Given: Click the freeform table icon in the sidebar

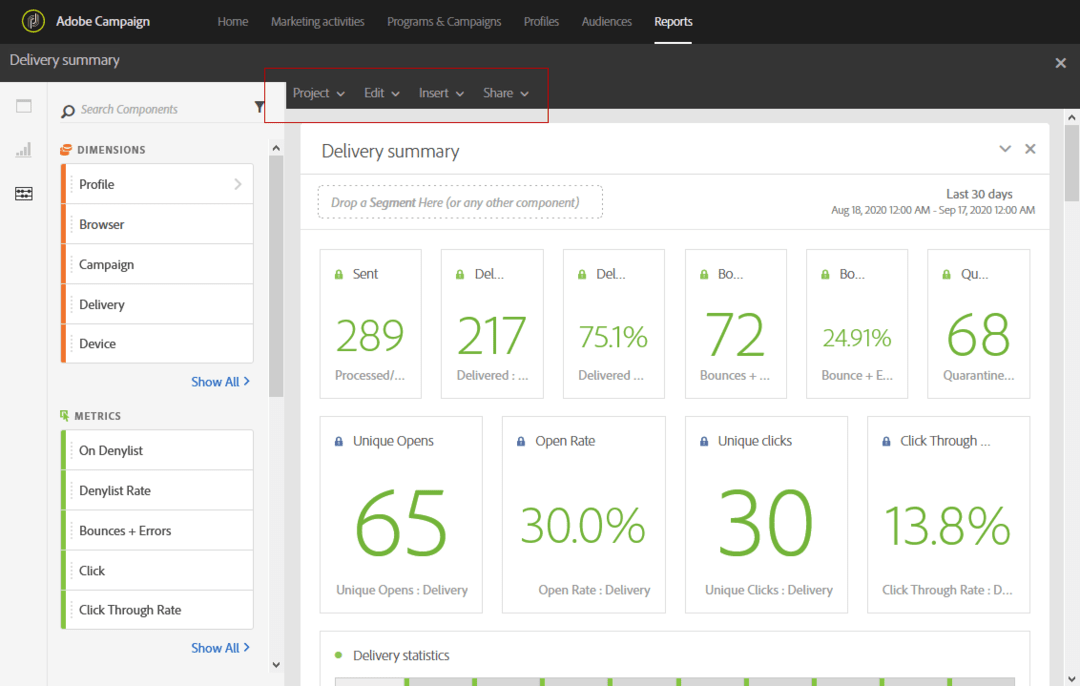Looking at the screenshot, I should tap(23, 193).
